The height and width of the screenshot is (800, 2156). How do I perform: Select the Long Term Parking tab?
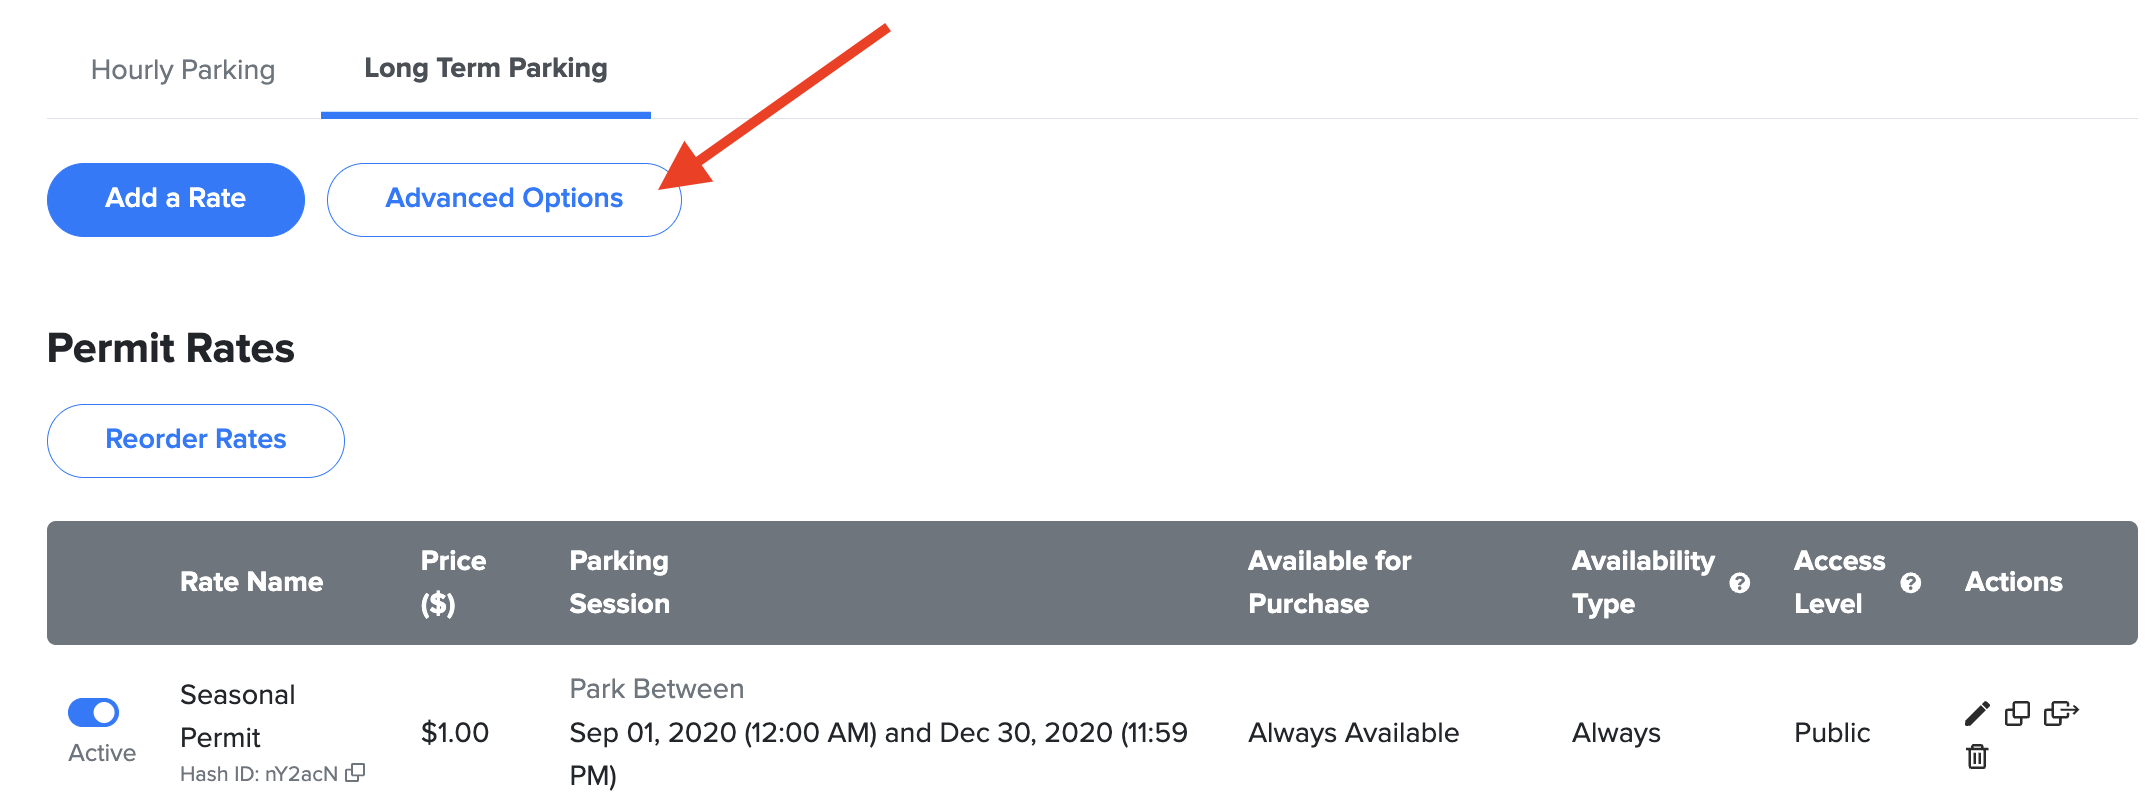coord(485,68)
